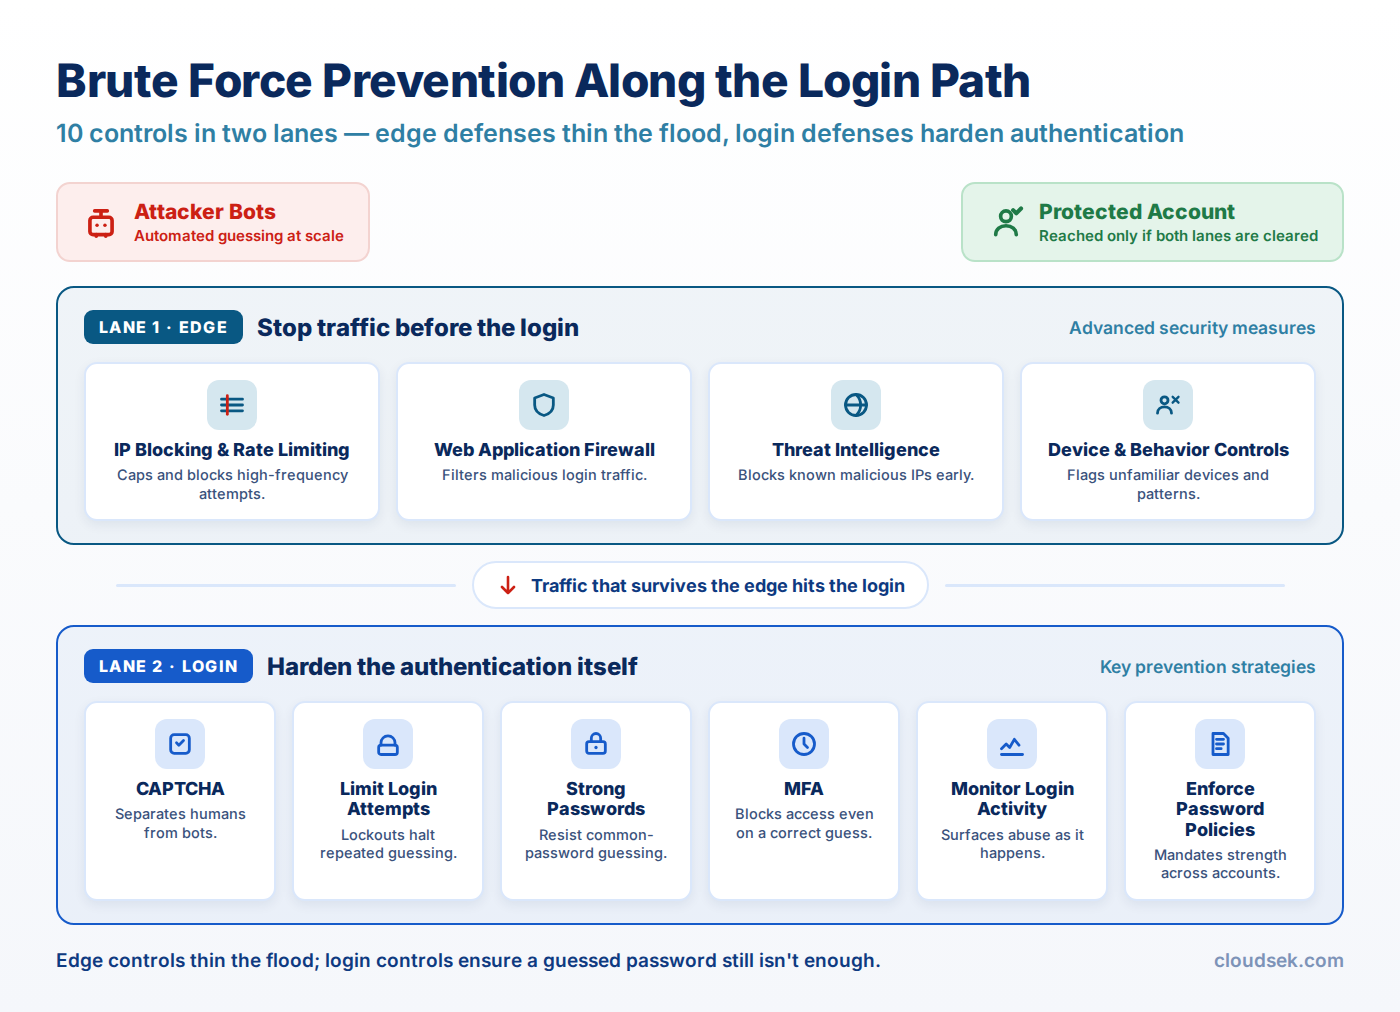The height and width of the screenshot is (1012, 1400).
Task: Click the MFA clock icon
Action: [x=804, y=744]
